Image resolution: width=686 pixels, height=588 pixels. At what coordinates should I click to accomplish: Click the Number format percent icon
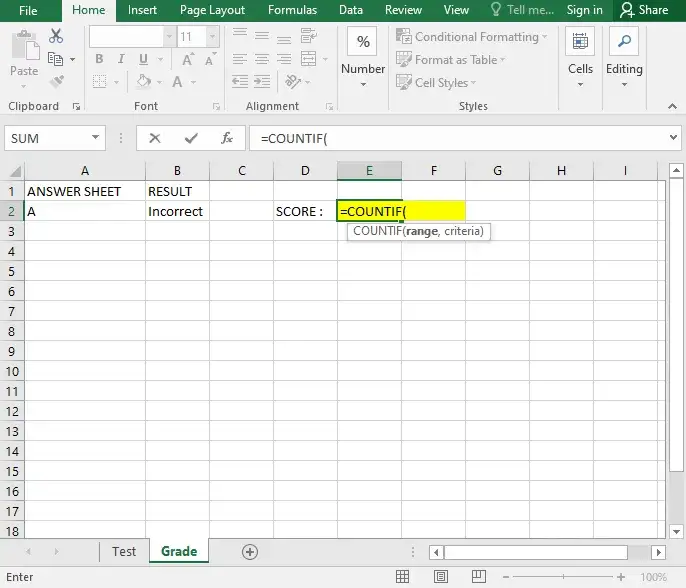pyautogui.click(x=363, y=42)
